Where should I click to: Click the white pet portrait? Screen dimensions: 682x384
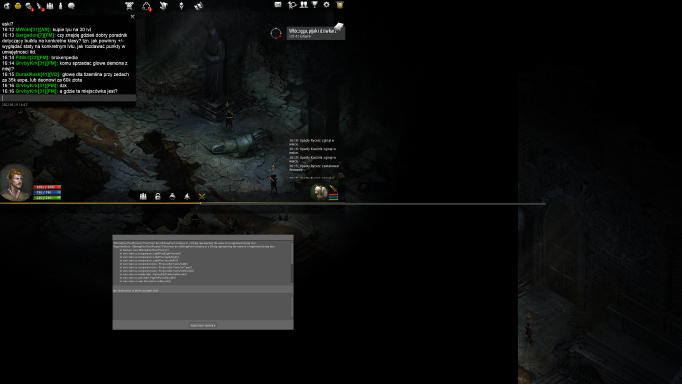click(319, 193)
